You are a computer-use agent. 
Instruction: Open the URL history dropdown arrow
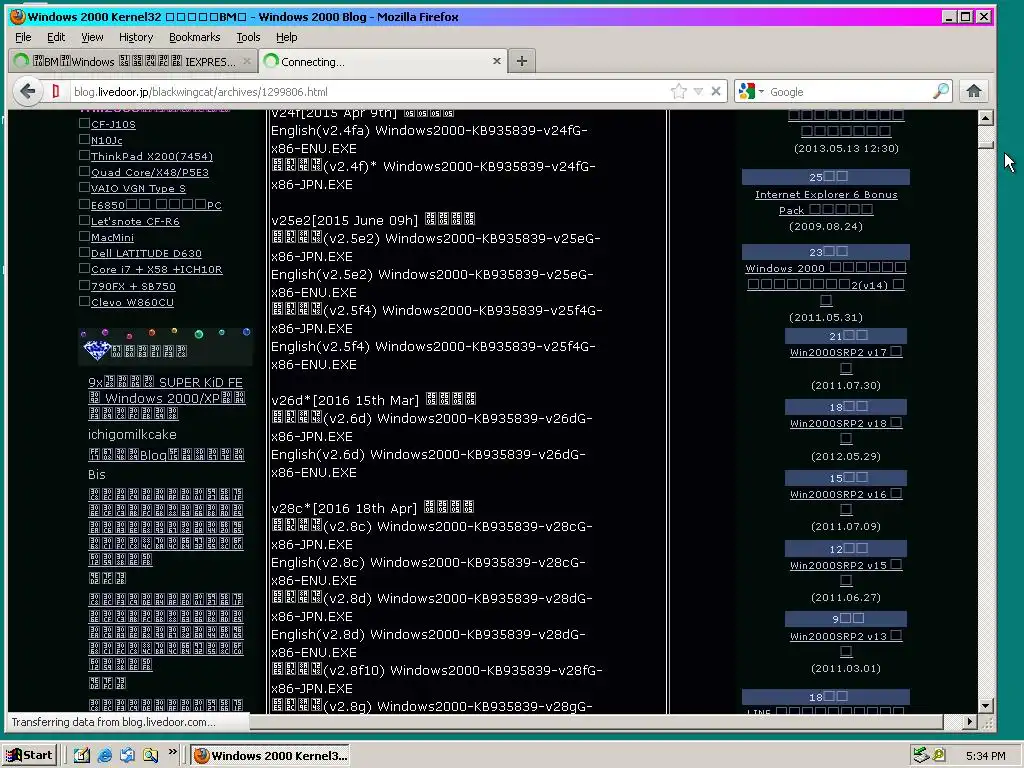coord(698,91)
